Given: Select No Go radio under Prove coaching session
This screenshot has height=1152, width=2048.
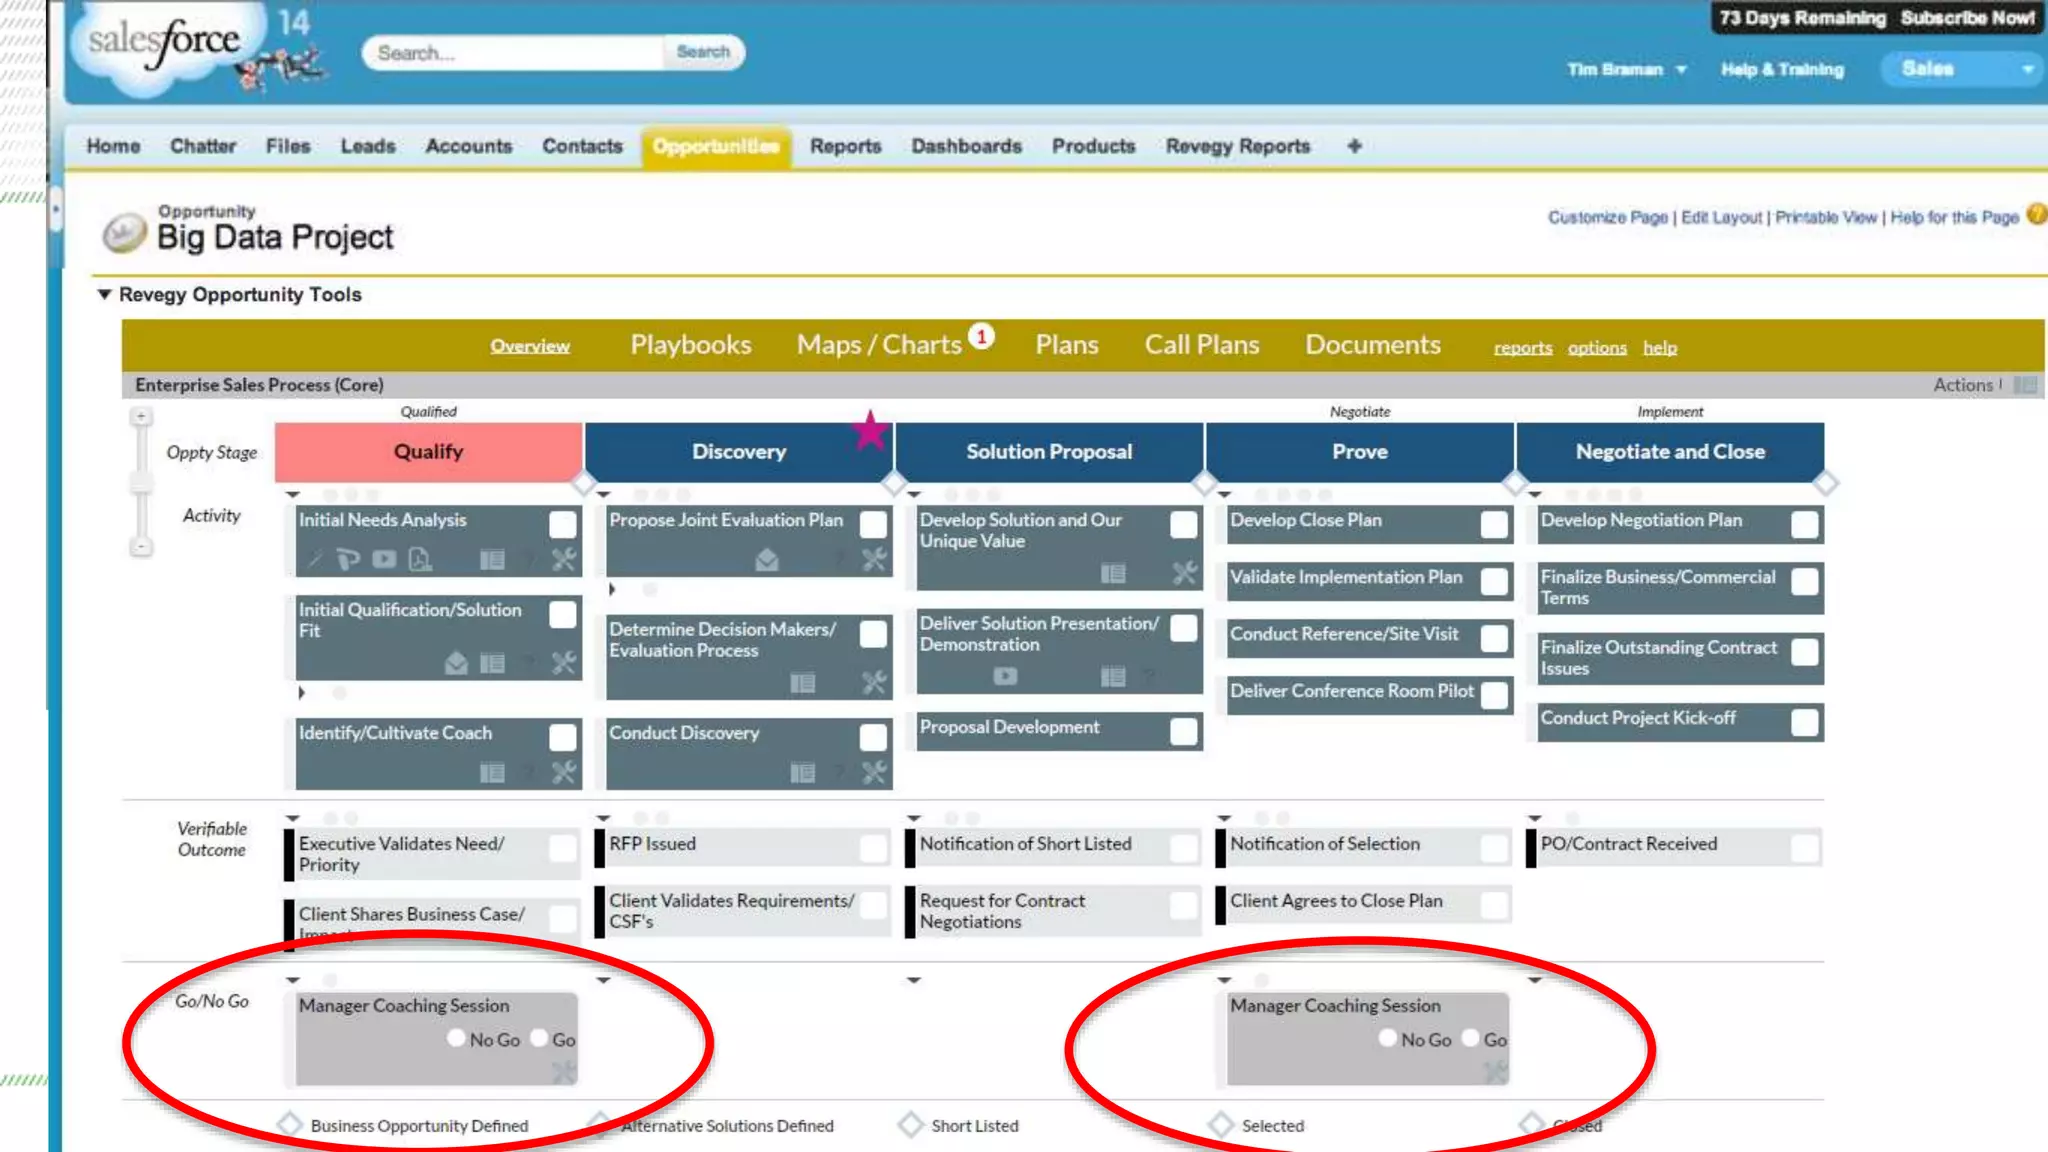Looking at the screenshot, I should (1387, 1038).
